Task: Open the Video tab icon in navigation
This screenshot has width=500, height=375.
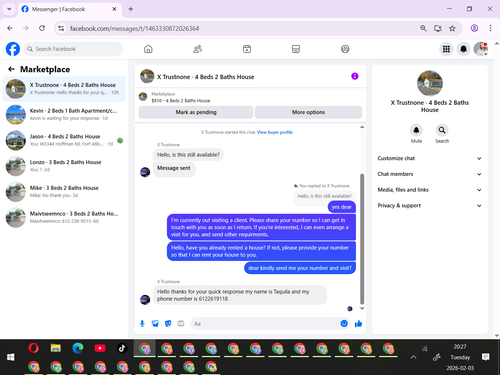Action: click(247, 49)
